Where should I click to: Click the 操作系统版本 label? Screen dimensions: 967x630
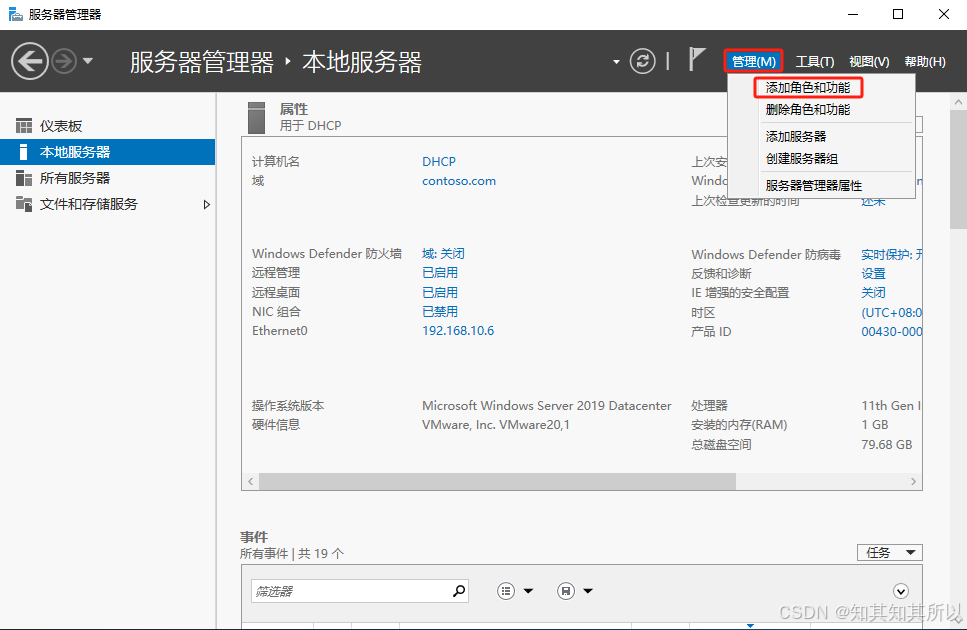(288, 406)
